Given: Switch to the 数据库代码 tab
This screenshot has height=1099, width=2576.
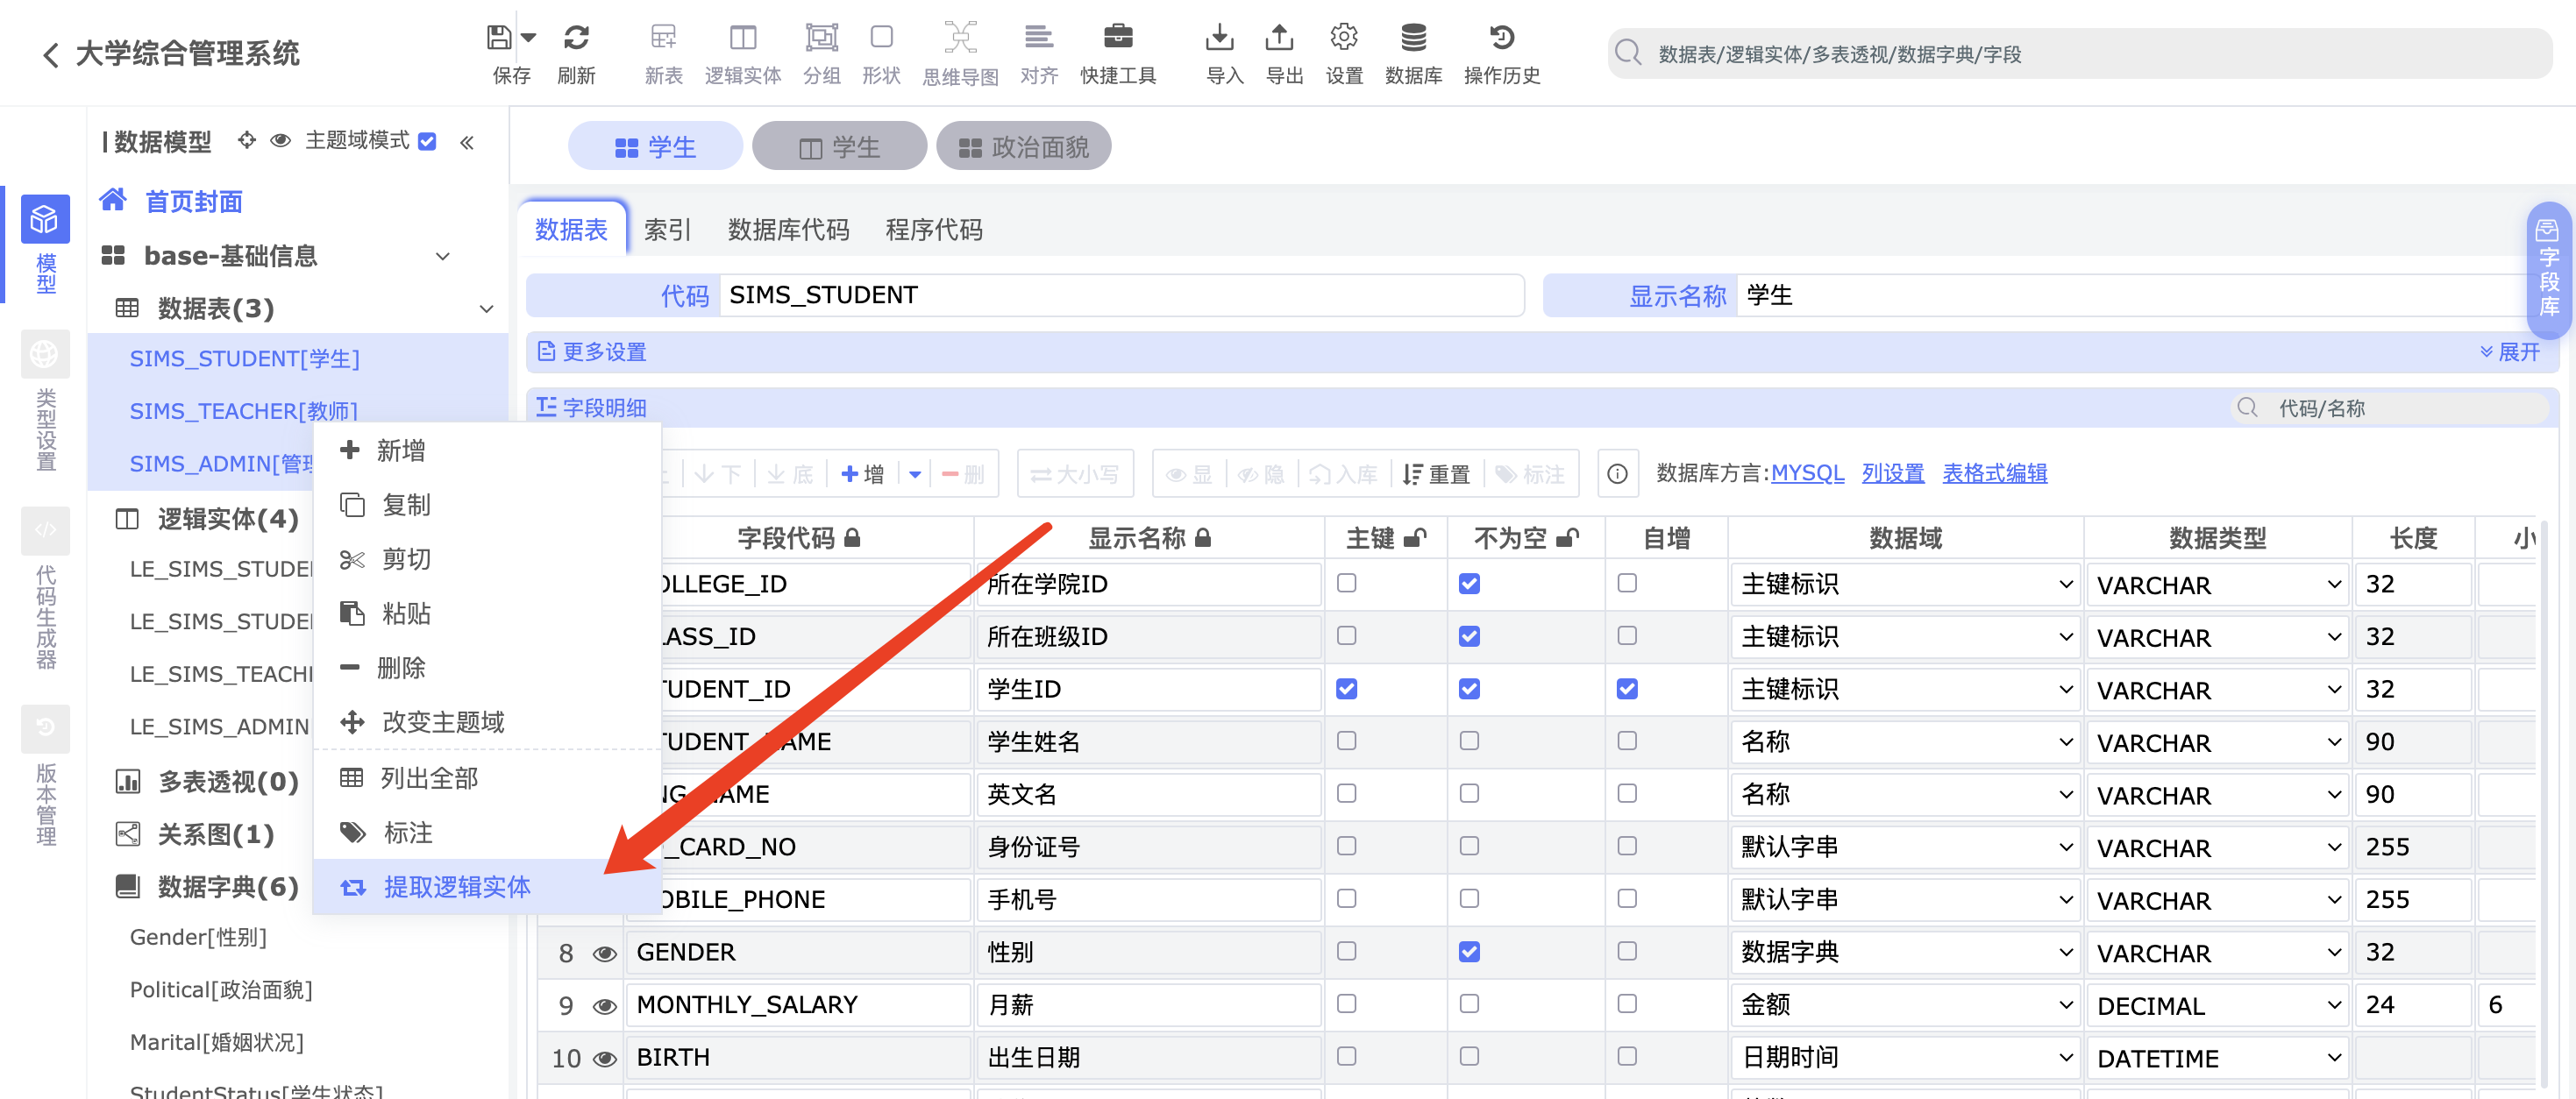Looking at the screenshot, I should [x=788, y=230].
